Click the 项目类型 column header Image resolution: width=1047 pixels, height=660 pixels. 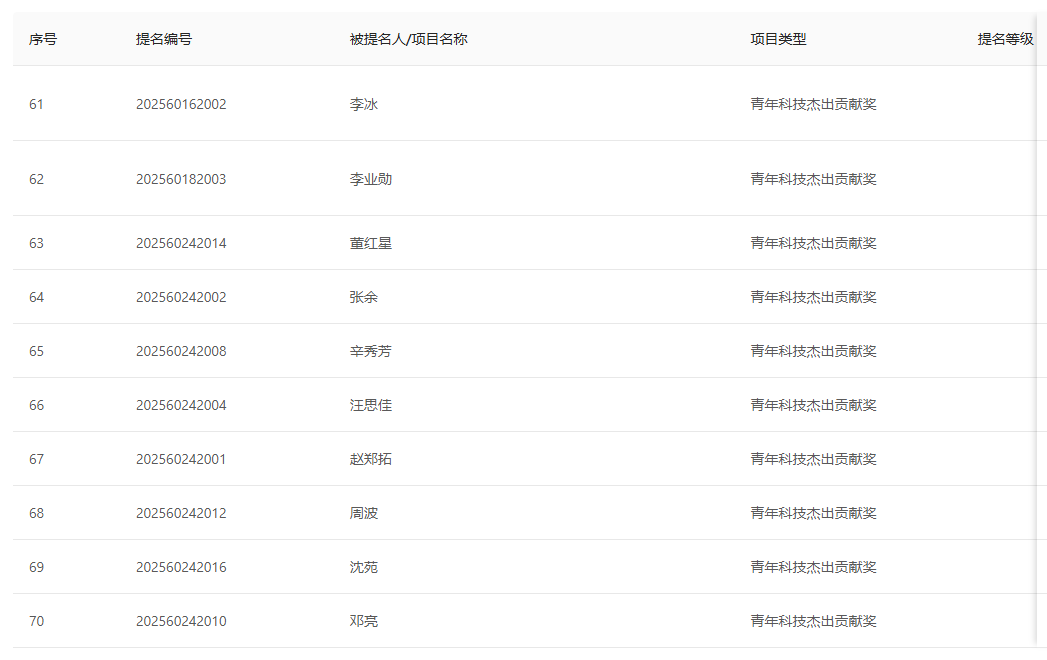[x=778, y=39]
